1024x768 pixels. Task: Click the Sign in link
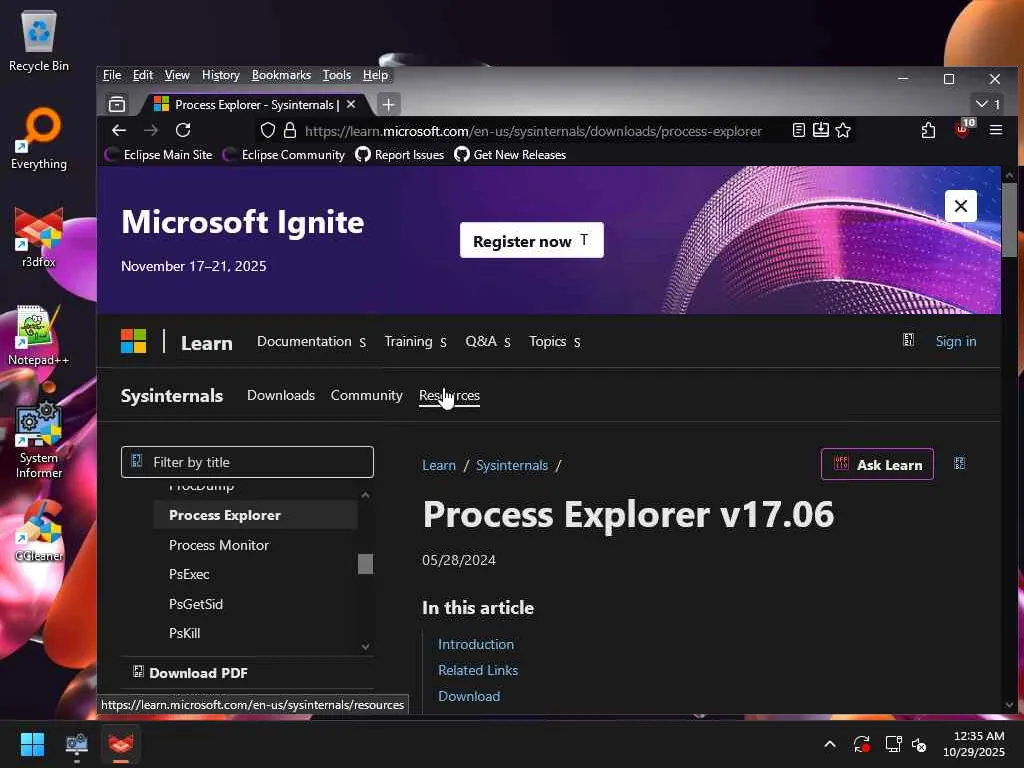pyautogui.click(x=955, y=341)
